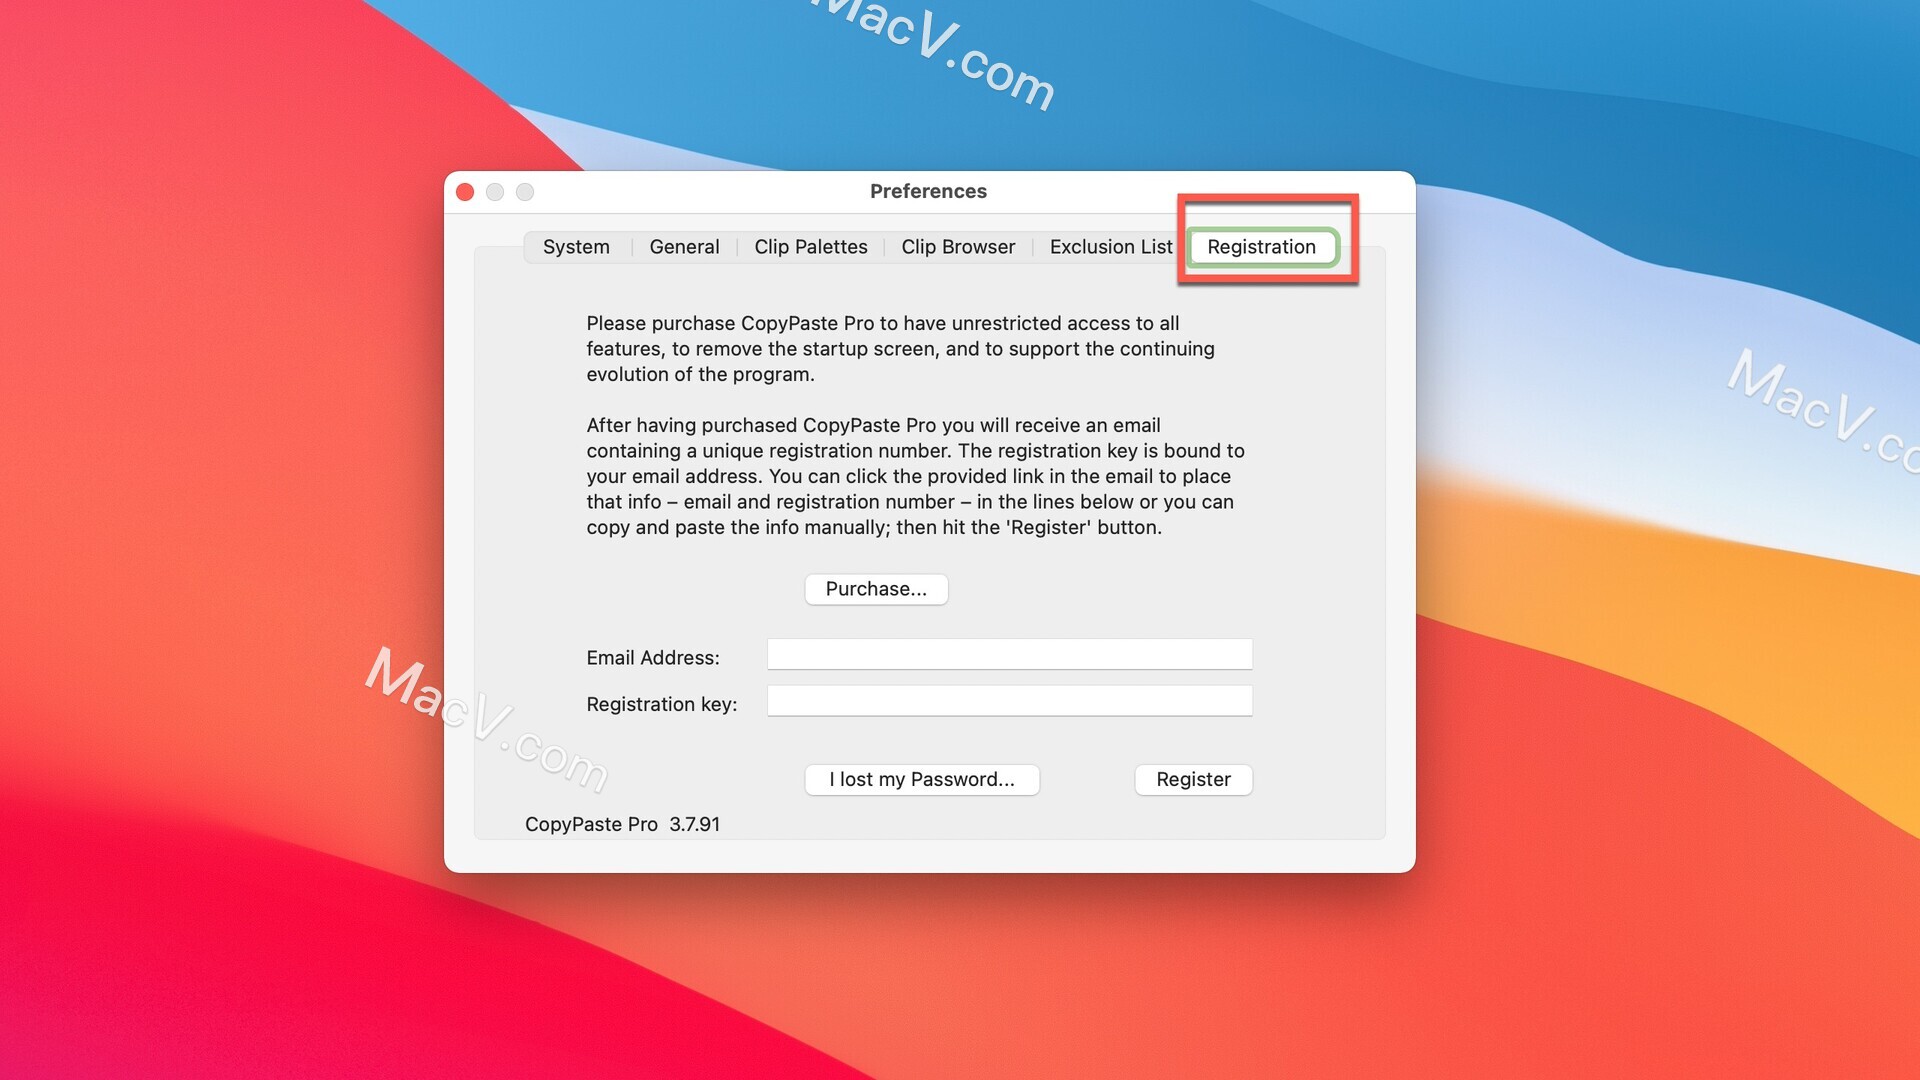This screenshot has width=1920, height=1080.
Task: Click the Registration tab
Action: [x=1259, y=245]
